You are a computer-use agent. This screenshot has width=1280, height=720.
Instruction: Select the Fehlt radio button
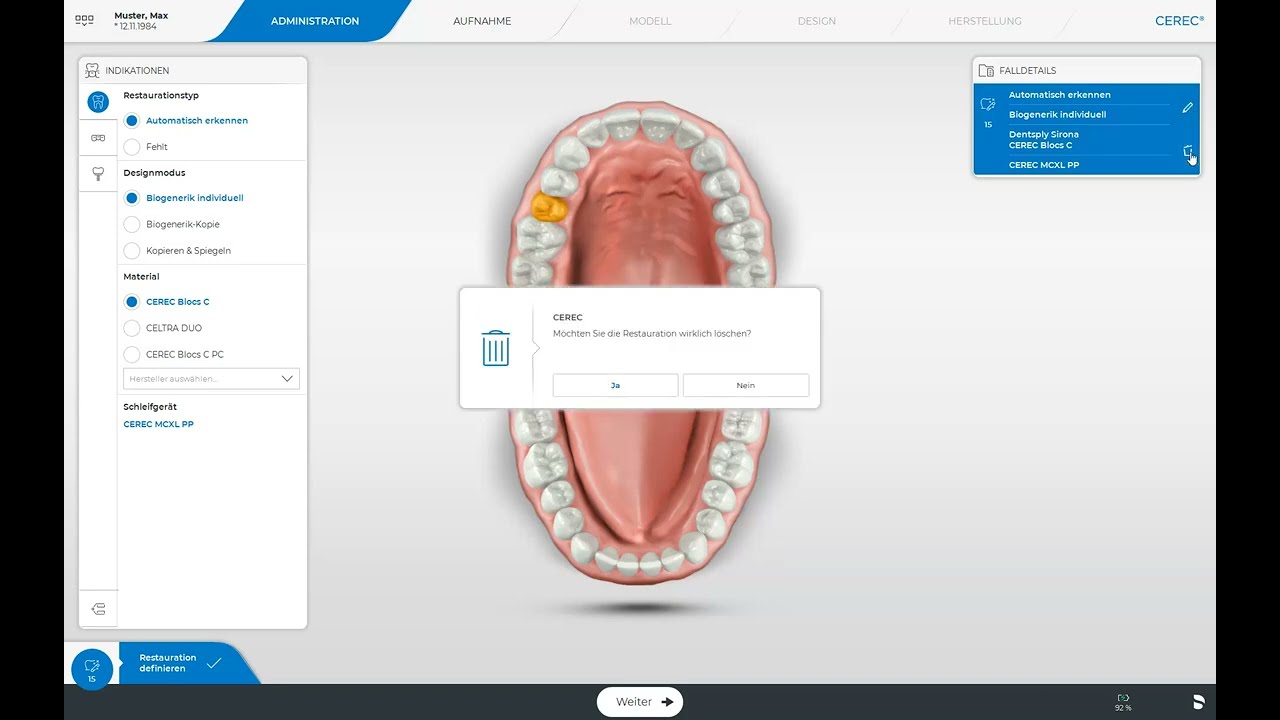[x=132, y=147]
